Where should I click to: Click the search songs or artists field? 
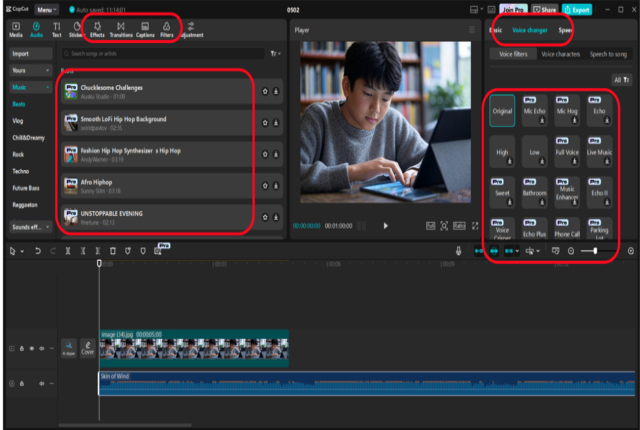pyautogui.click(x=162, y=53)
